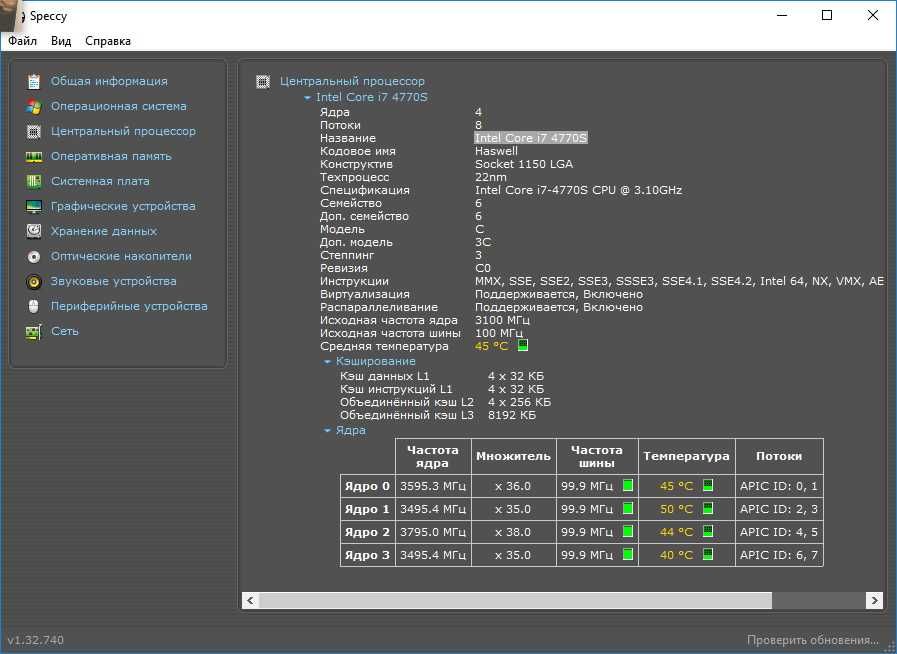
Task: Click the Звуковые устройства speaker icon
Action: pyautogui.click(x=34, y=282)
